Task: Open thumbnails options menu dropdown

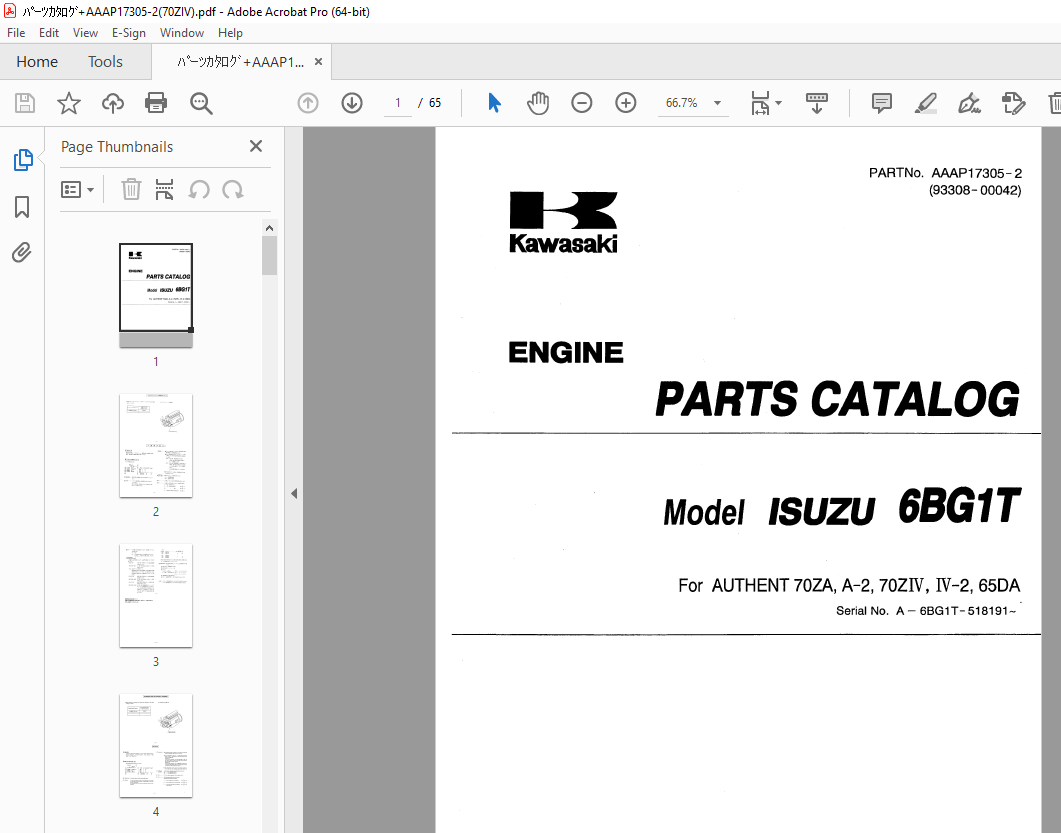Action: pyautogui.click(x=77, y=190)
